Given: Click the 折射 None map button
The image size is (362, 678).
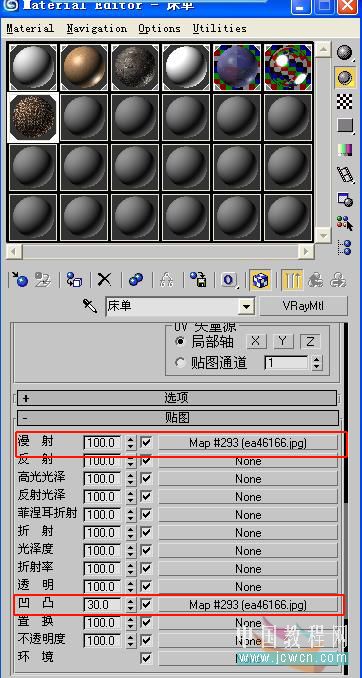Looking at the screenshot, I should [248, 533].
